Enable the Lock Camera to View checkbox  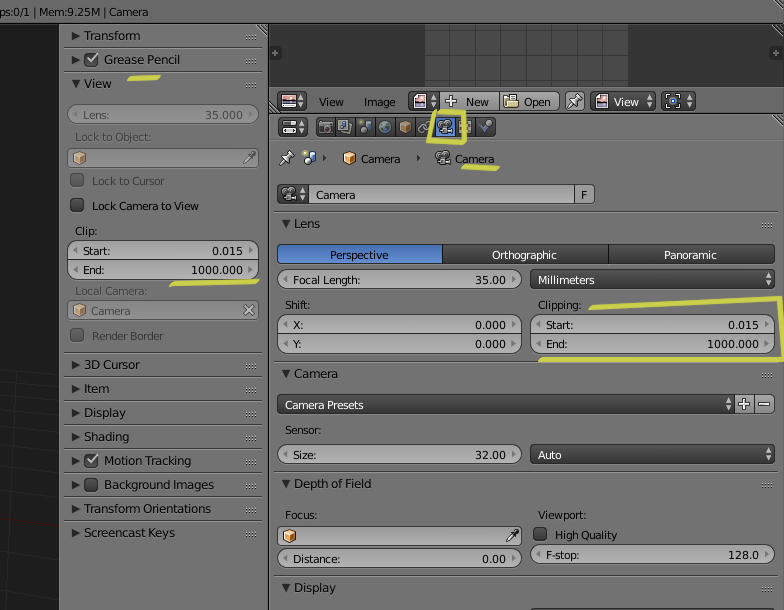coord(77,206)
